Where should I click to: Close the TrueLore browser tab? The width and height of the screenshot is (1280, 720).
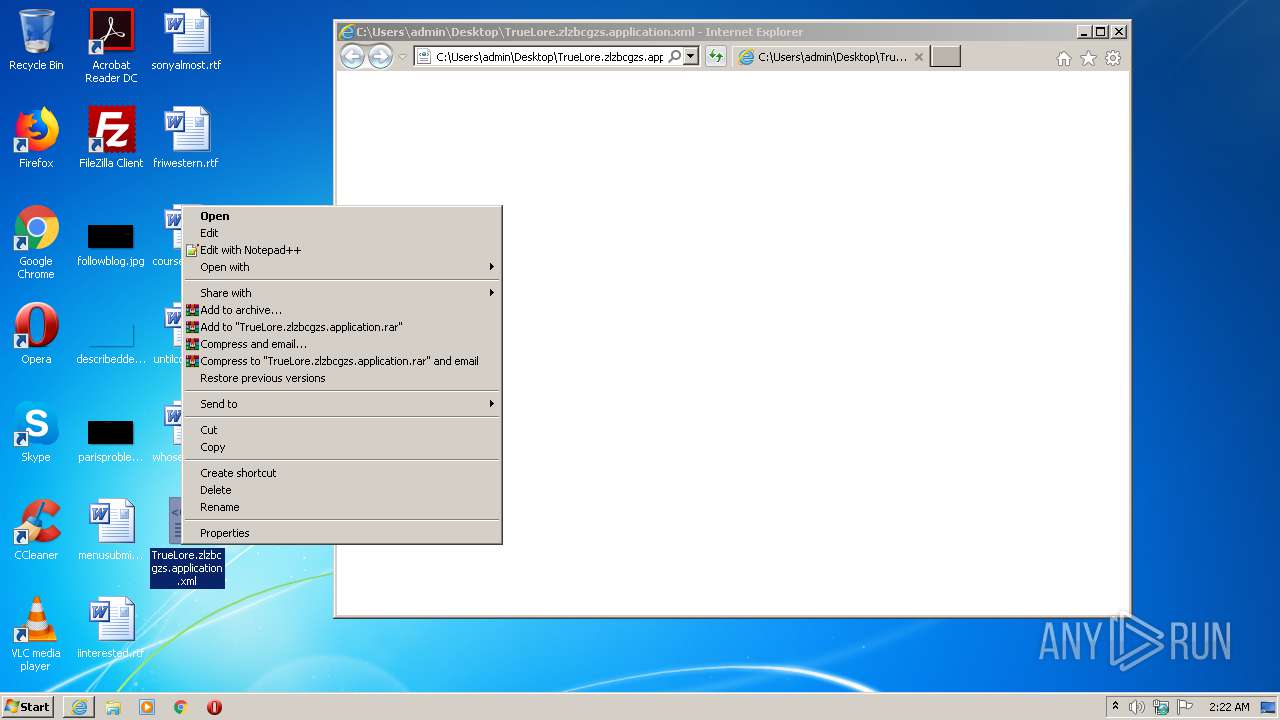coord(919,57)
